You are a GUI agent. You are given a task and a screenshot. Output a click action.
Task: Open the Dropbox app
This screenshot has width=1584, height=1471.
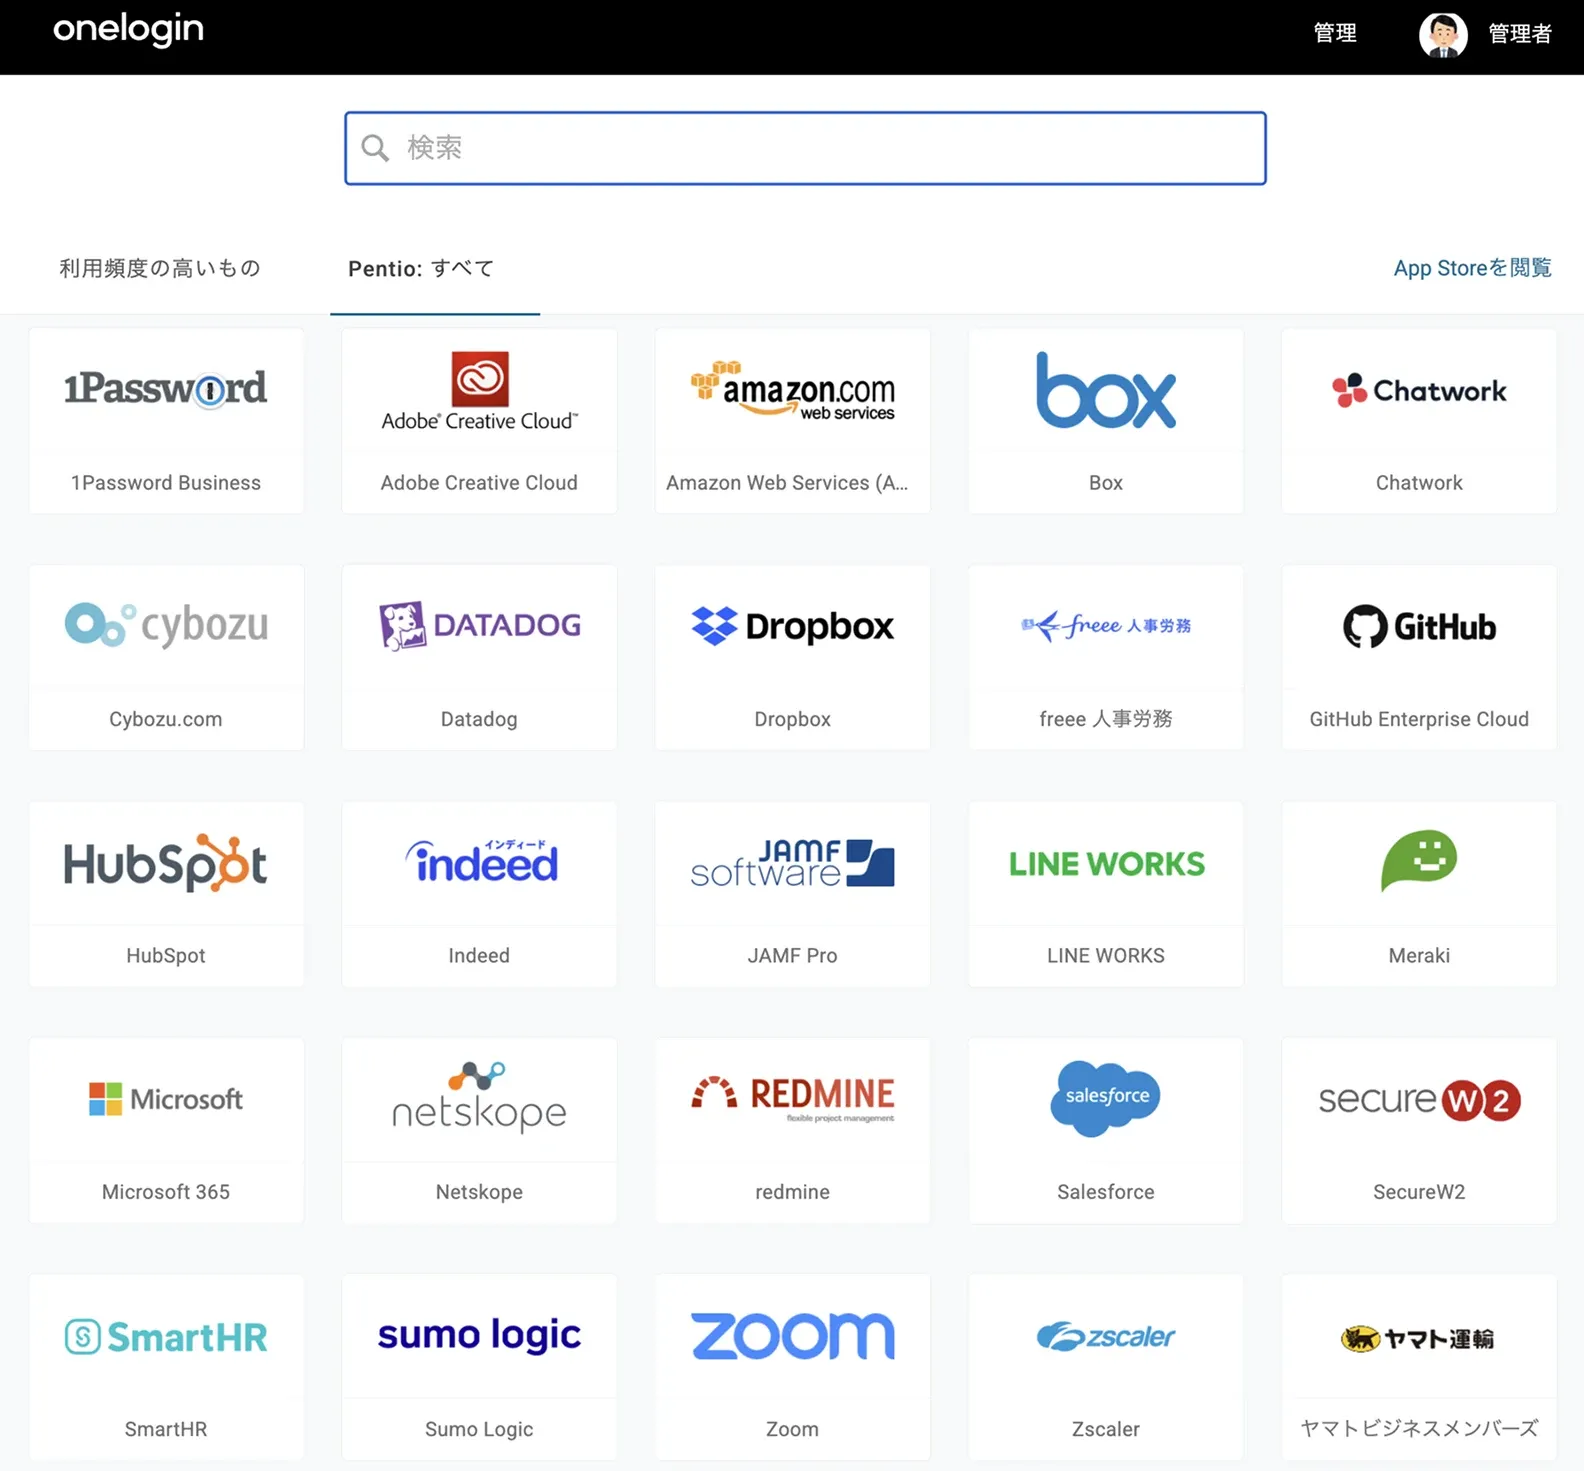(792, 657)
